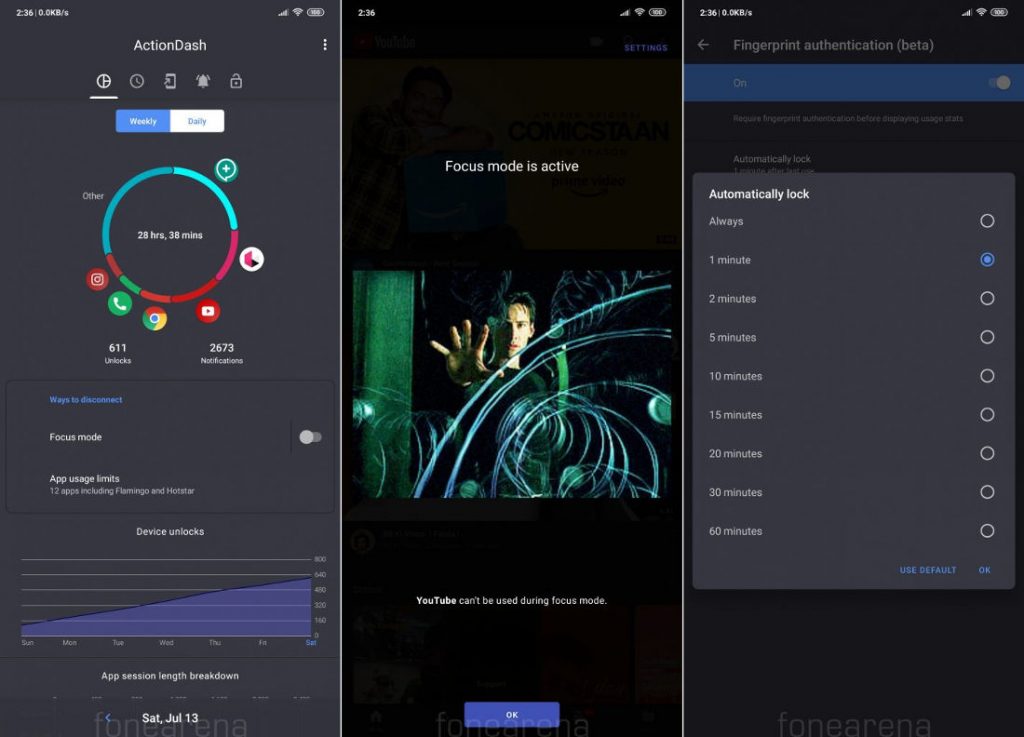Viewport: 1024px width, 737px height.
Task: Open App usage limits
Action: click(x=170, y=484)
